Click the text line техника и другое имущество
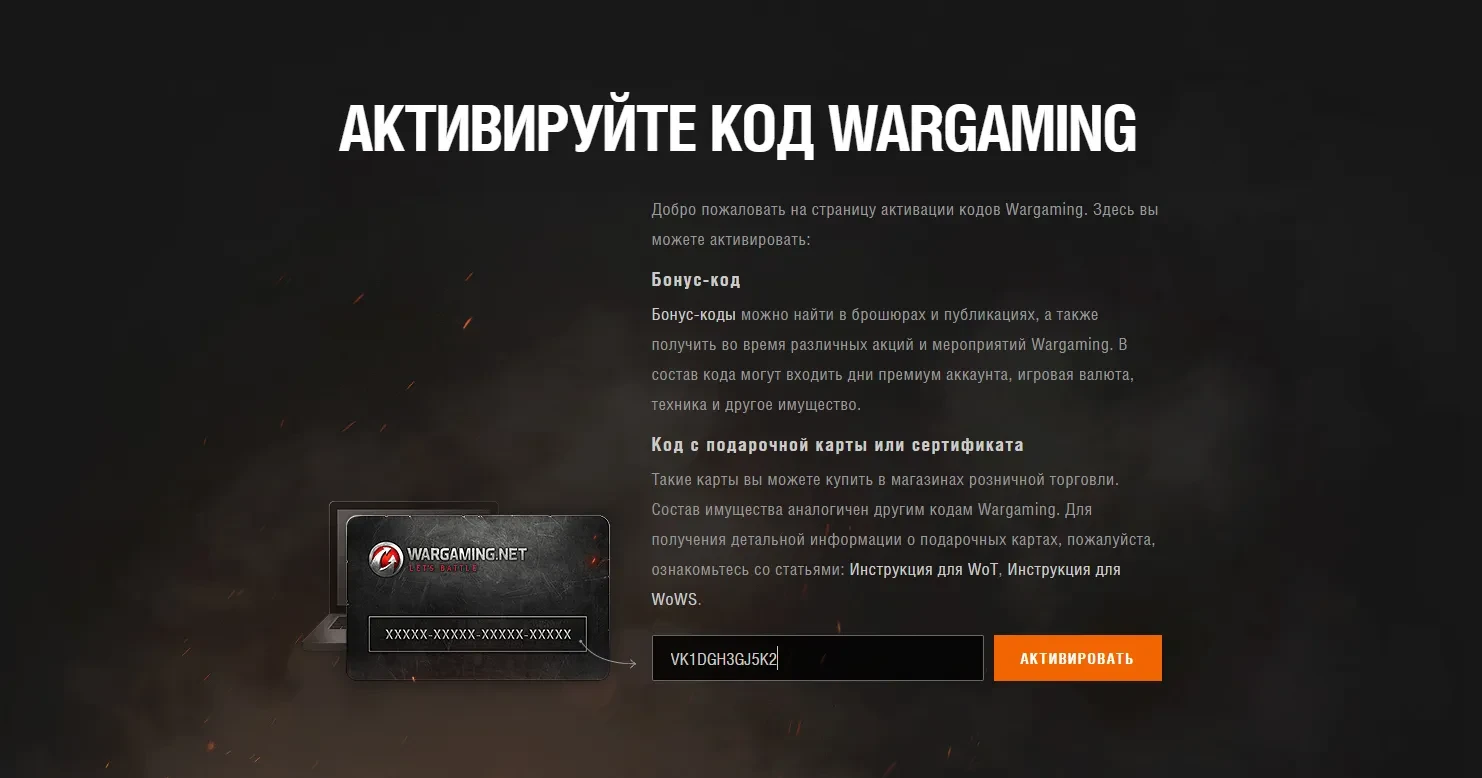 coord(755,404)
